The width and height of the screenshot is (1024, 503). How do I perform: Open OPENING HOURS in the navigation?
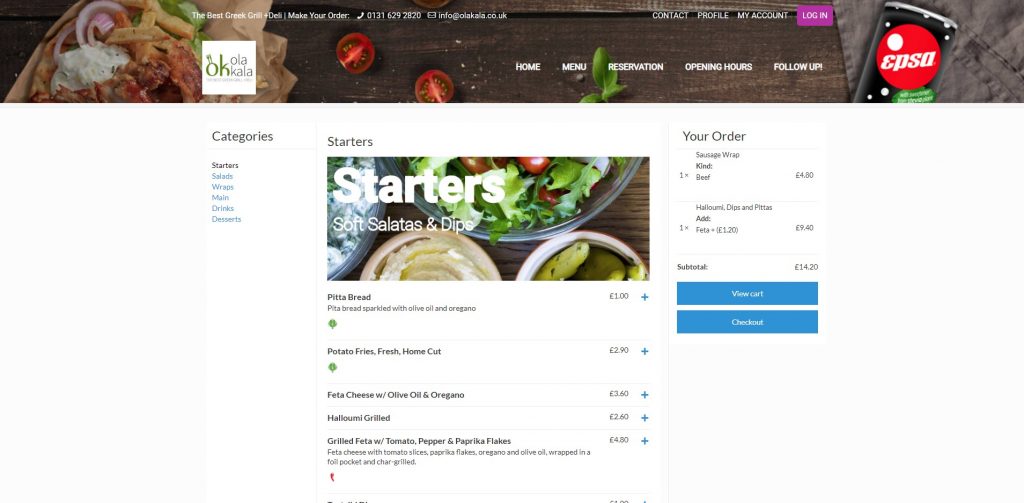click(x=718, y=67)
